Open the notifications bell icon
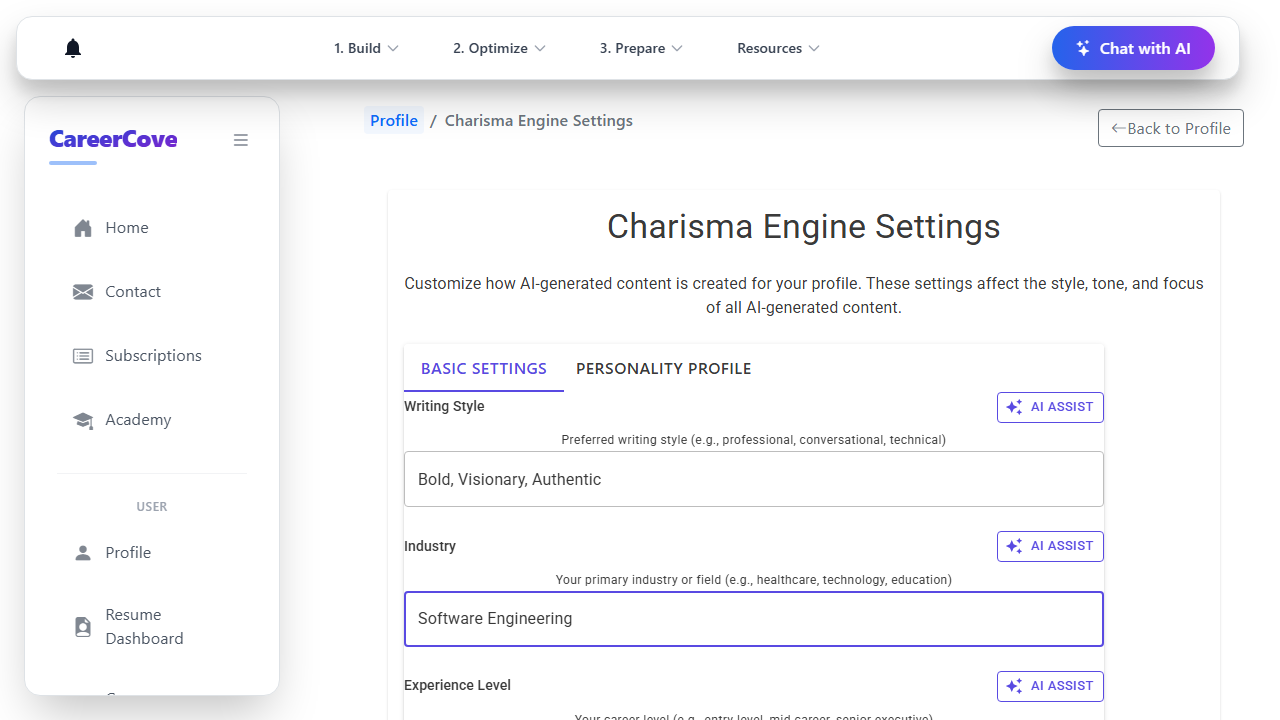Viewport: 1280px width, 720px height. pyautogui.click(x=73, y=48)
